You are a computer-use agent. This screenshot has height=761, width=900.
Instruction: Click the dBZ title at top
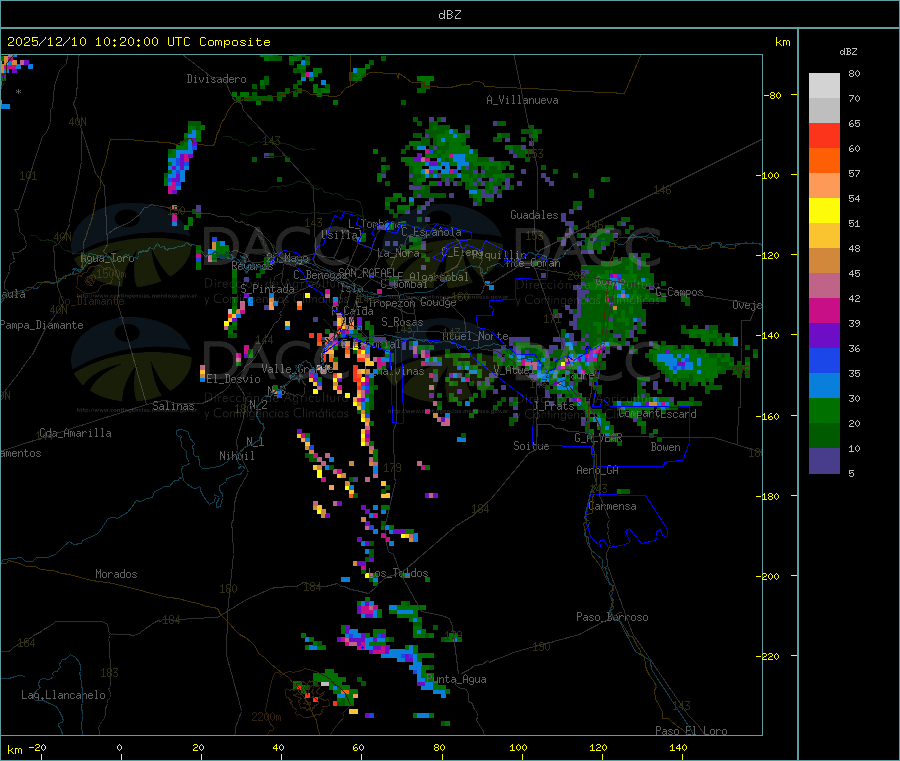(449, 15)
